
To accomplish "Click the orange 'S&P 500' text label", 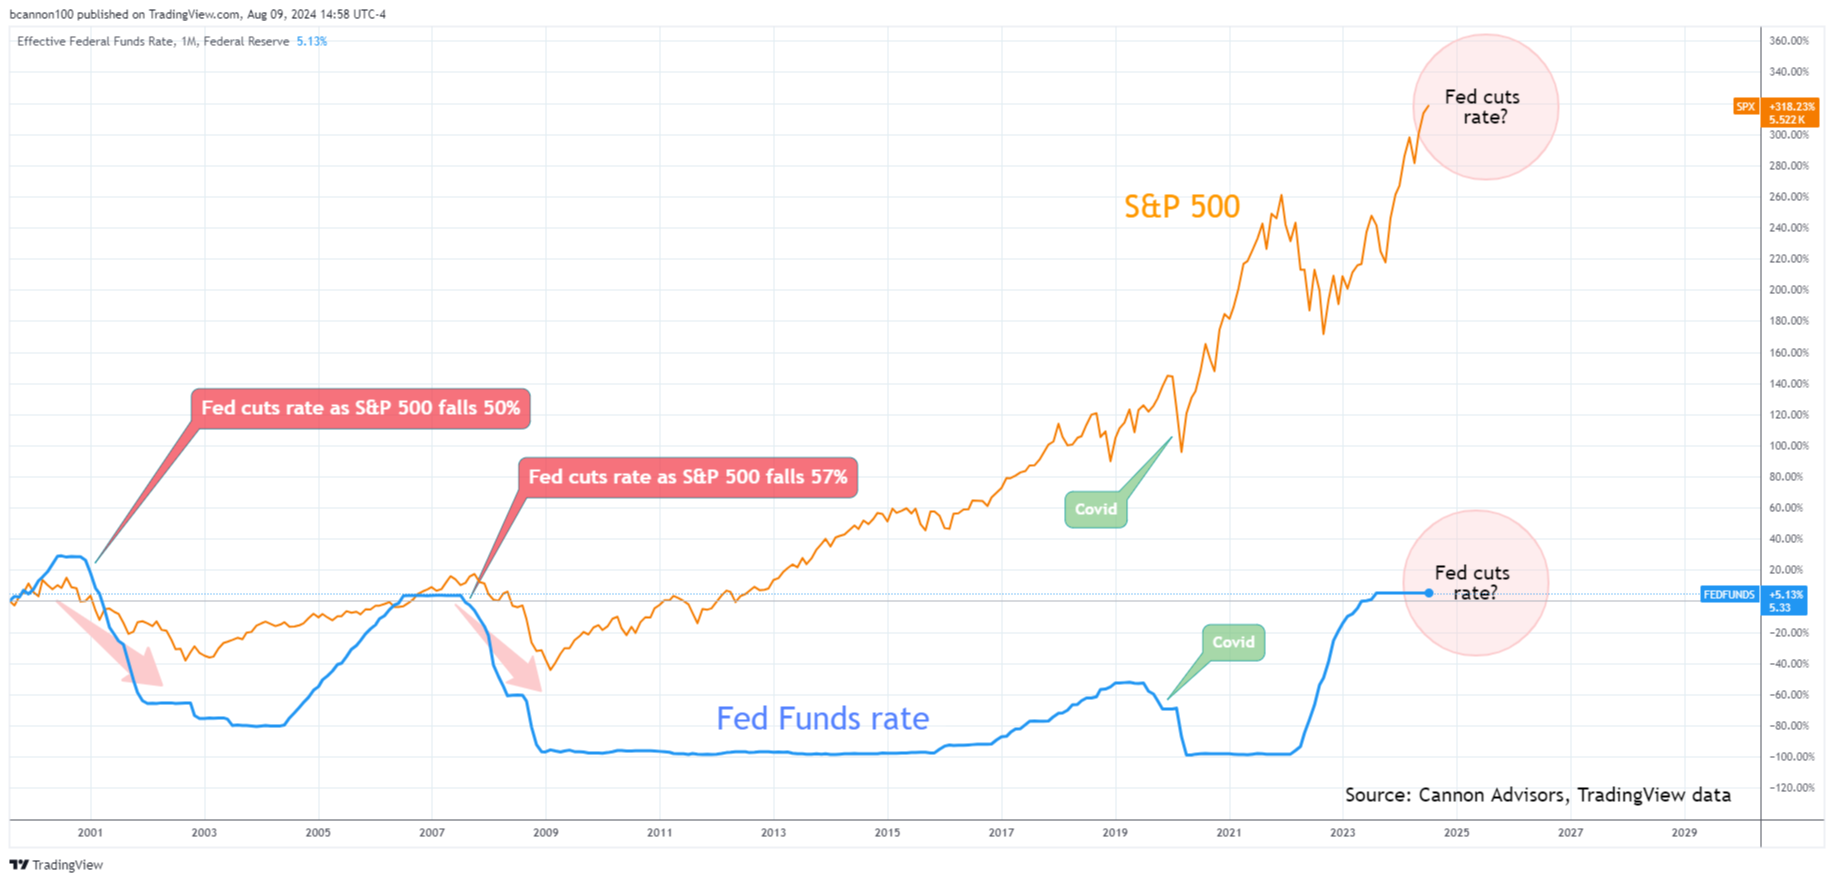I will pos(1182,206).
